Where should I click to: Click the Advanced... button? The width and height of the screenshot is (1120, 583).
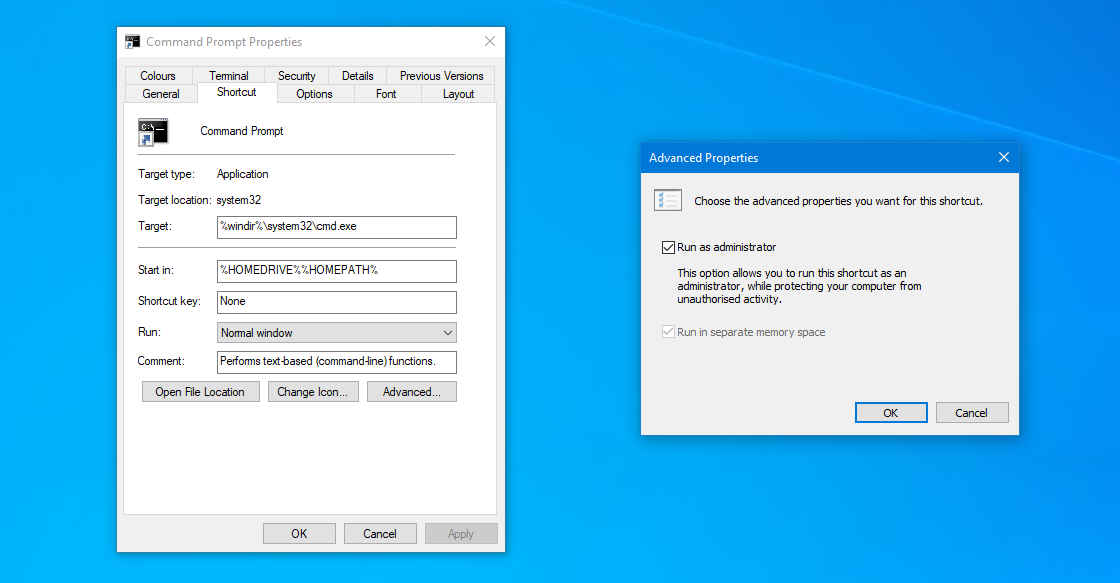[x=411, y=392]
